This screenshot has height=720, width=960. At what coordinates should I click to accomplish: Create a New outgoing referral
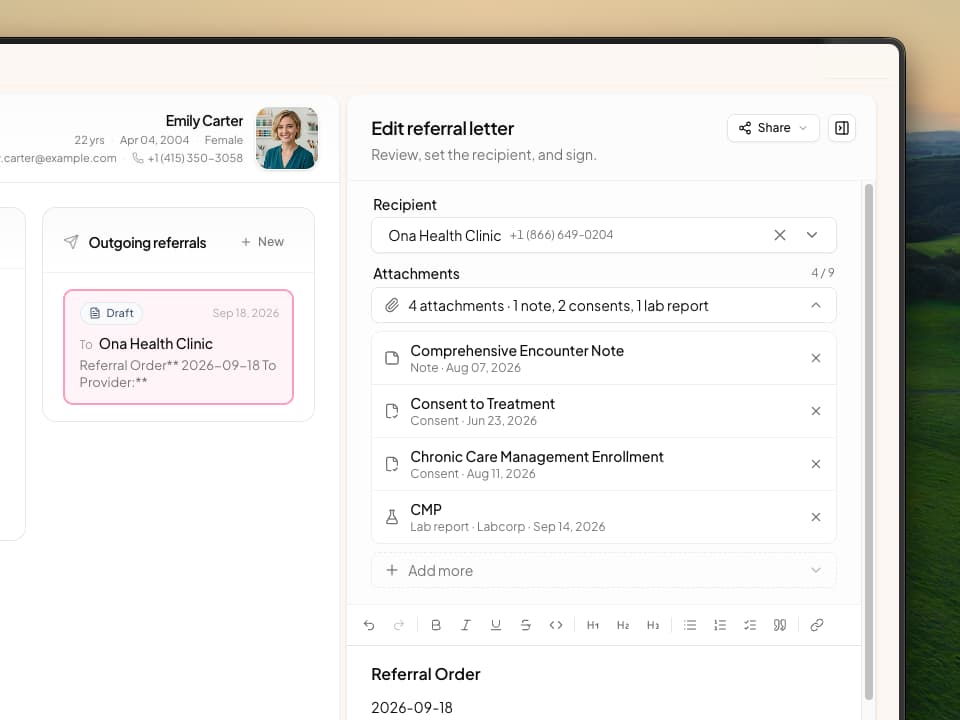pyautogui.click(x=263, y=242)
